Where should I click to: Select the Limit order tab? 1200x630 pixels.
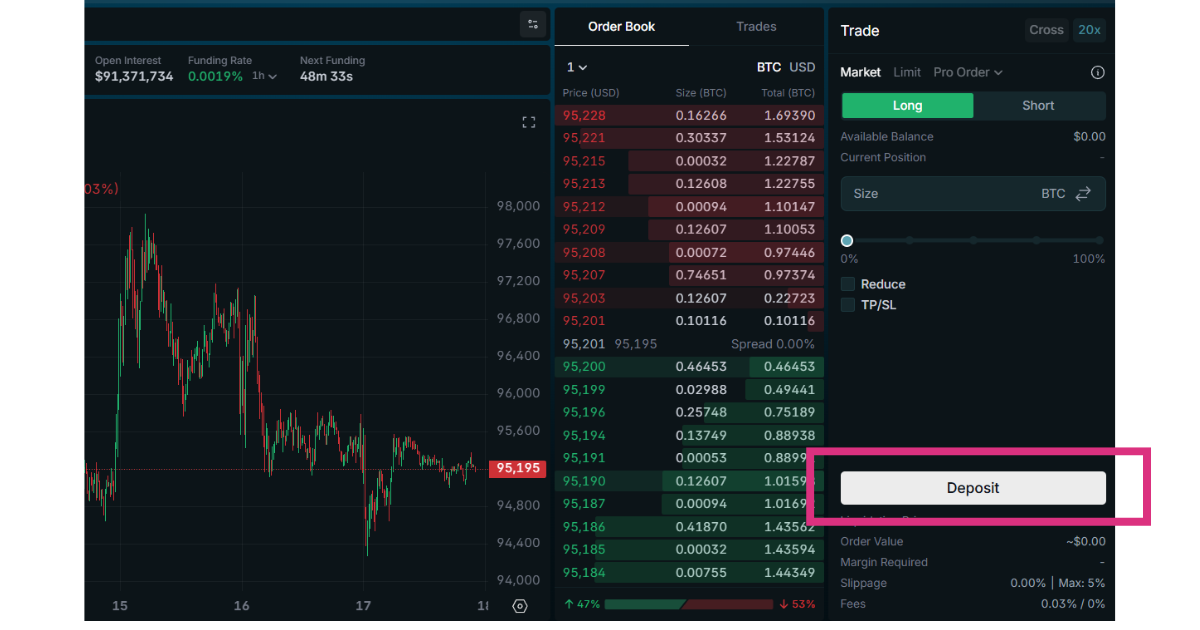point(907,73)
